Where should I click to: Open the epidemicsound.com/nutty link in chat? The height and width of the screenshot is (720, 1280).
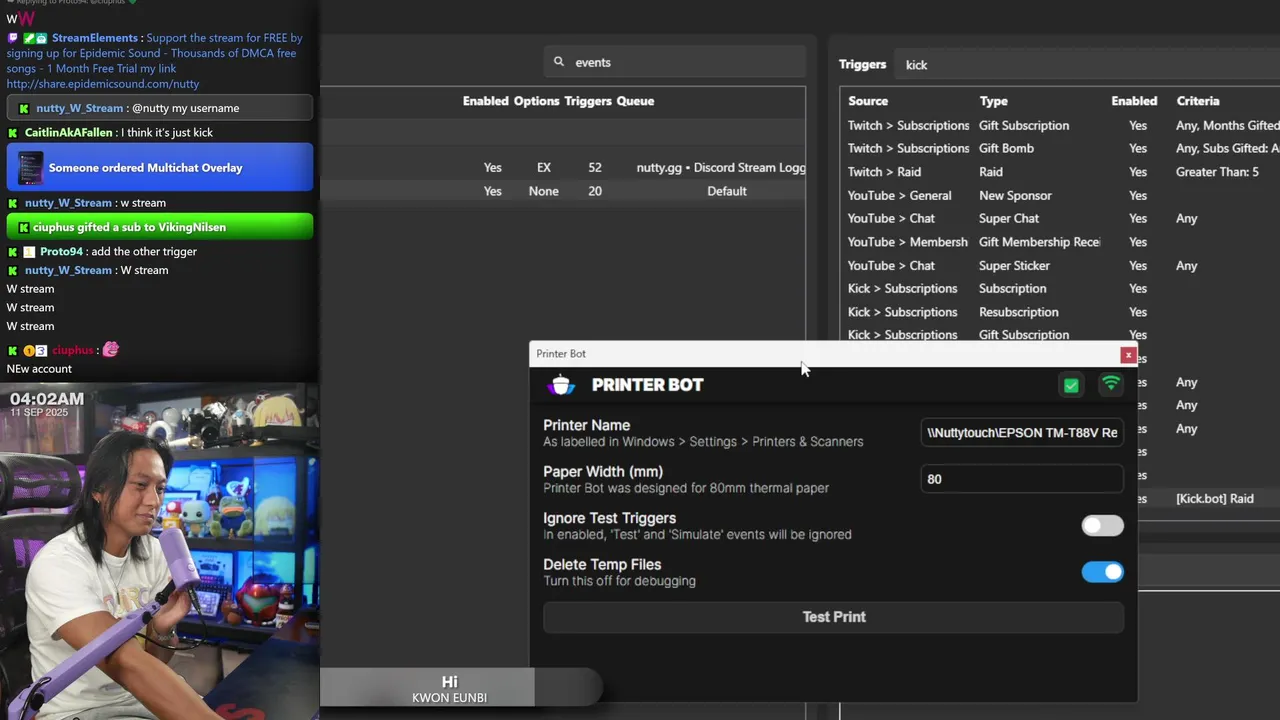coord(103,84)
